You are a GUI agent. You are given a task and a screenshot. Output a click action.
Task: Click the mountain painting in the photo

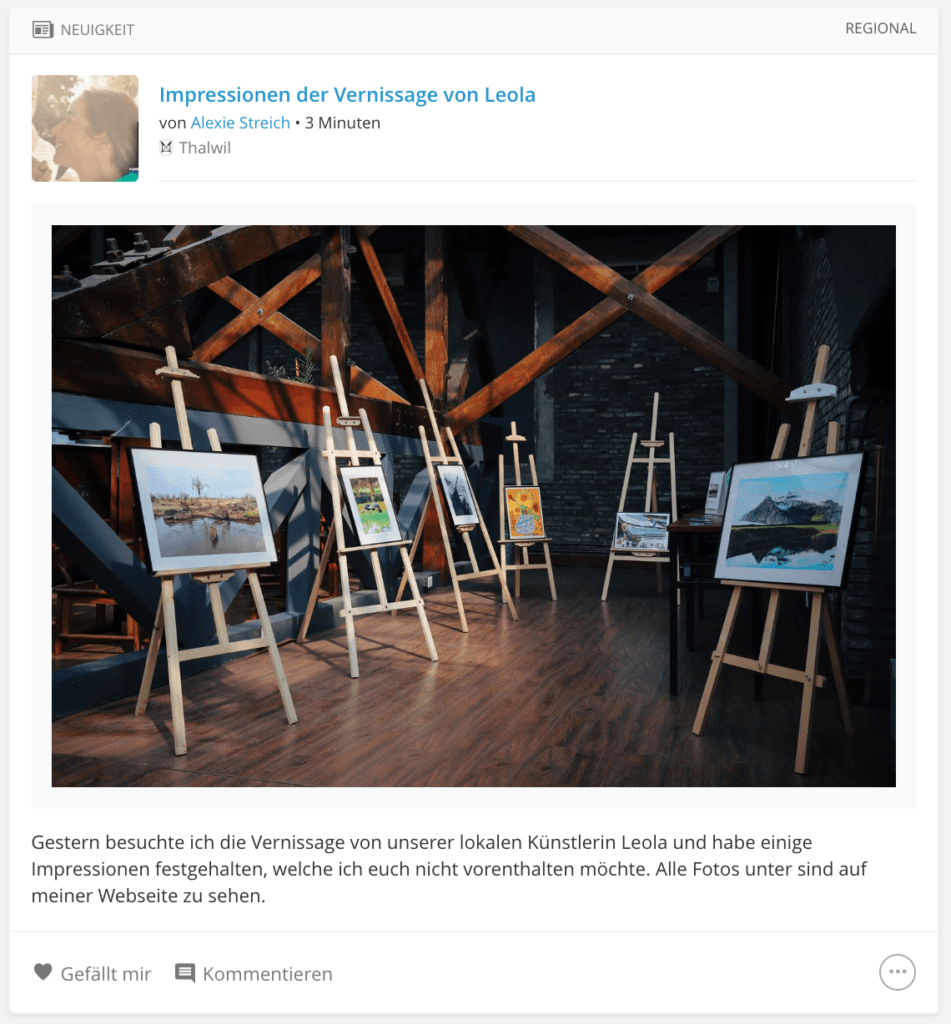pyautogui.click(x=789, y=520)
